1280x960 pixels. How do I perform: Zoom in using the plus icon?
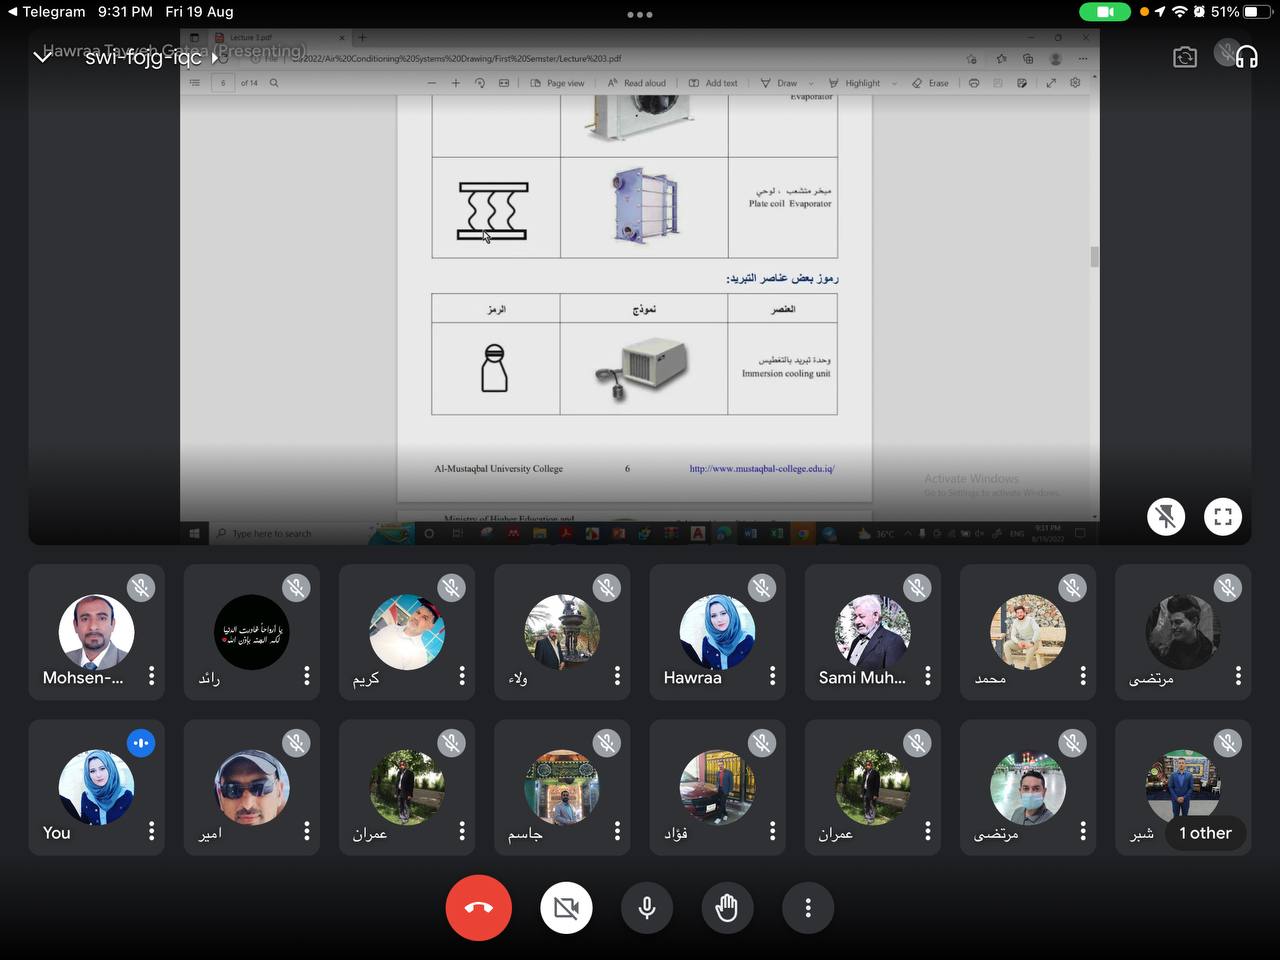point(455,83)
